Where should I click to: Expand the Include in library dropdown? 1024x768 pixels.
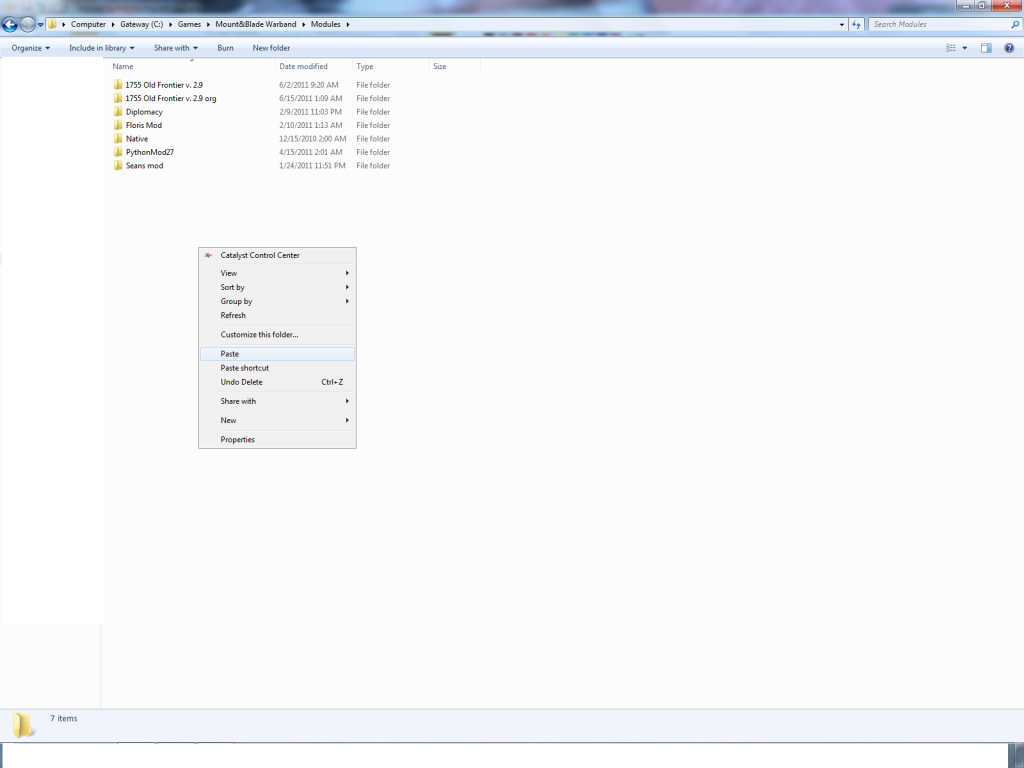point(101,48)
